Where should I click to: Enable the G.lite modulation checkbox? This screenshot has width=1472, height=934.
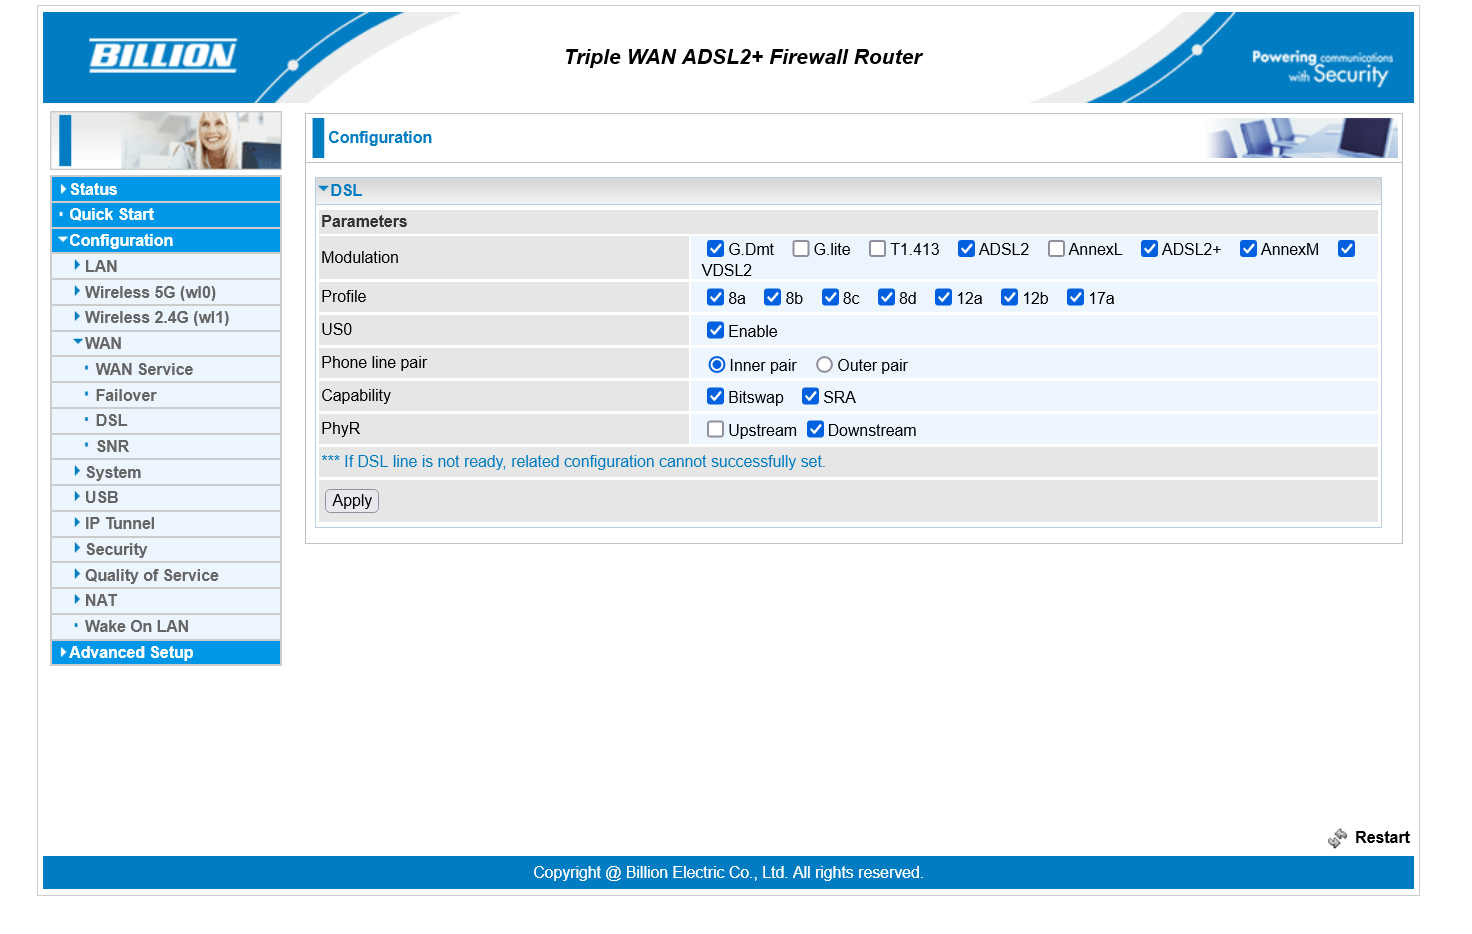pyautogui.click(x=801, y=249)
